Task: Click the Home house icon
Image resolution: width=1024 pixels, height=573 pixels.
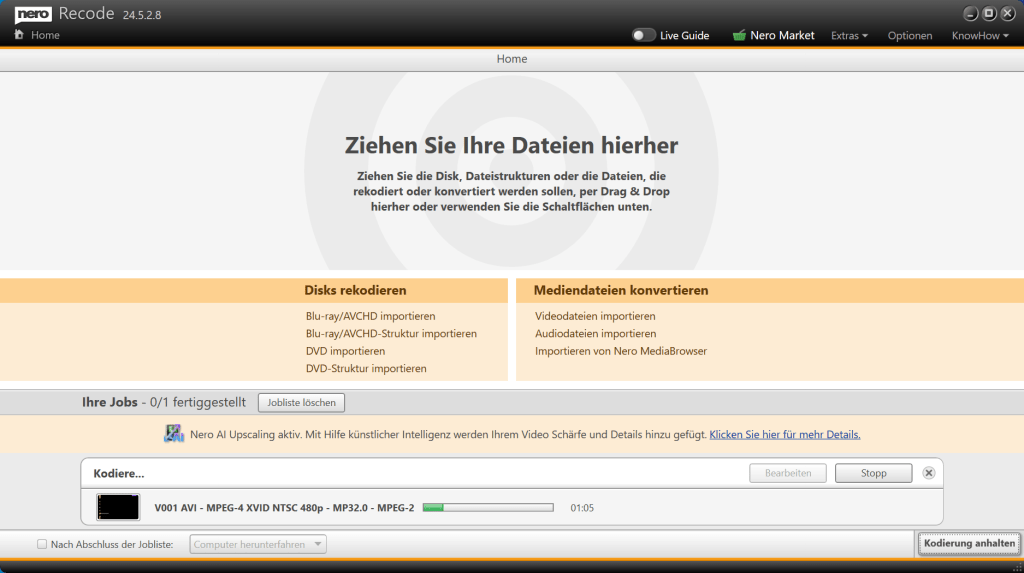Action: [19, 35]
